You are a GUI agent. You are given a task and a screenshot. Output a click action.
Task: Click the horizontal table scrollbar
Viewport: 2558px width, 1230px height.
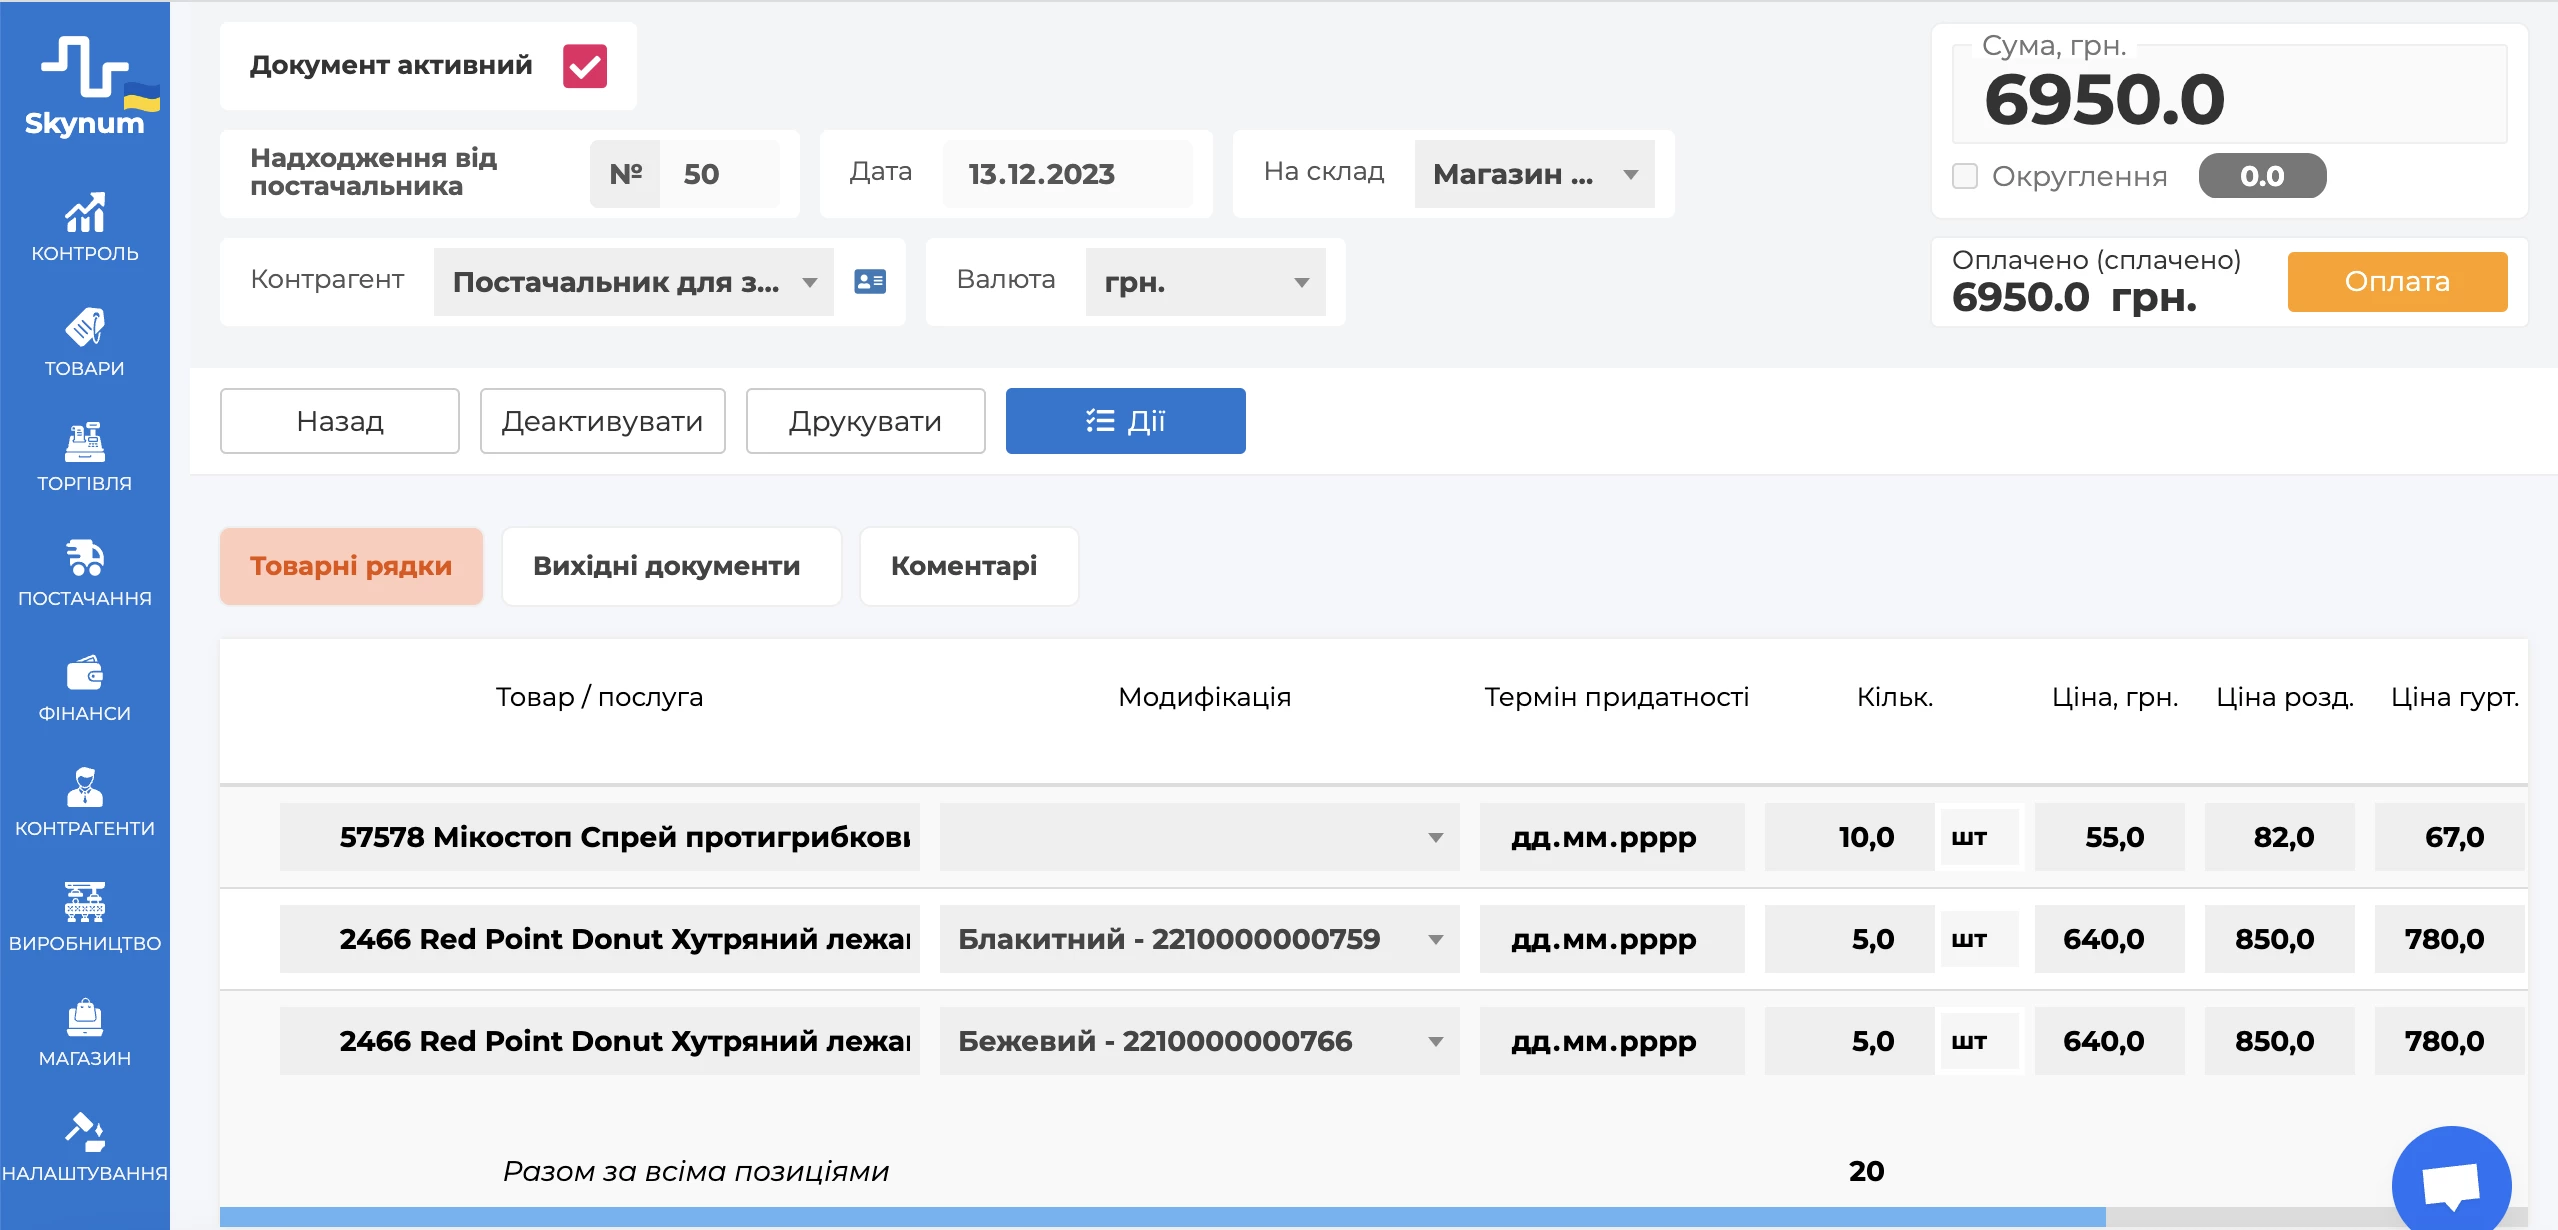pyautogui.click(x=1162, y=1217)
